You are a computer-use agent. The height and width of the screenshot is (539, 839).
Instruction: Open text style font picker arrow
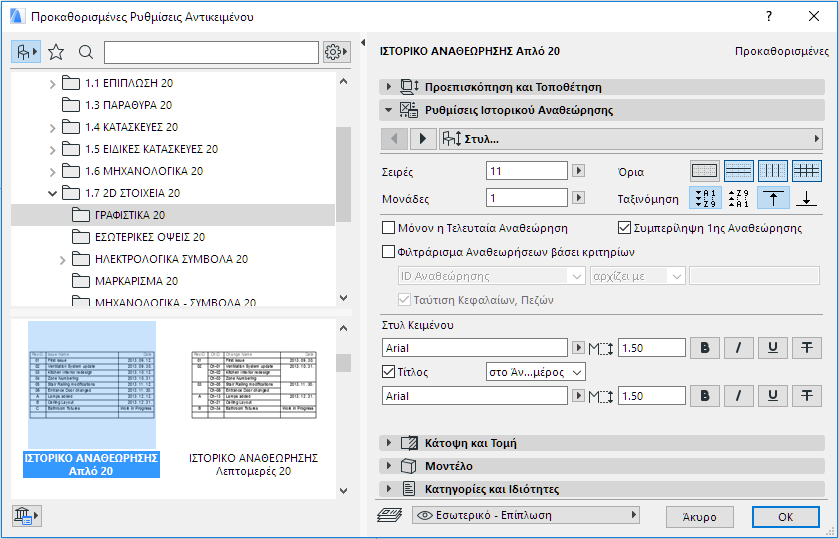tap(578, 347)
